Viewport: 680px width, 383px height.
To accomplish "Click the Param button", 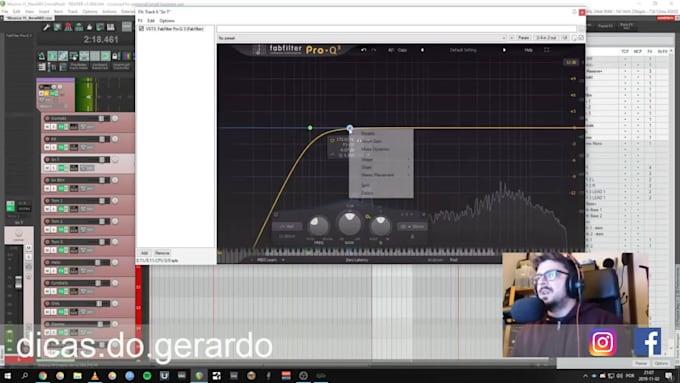I will (523, 38).
